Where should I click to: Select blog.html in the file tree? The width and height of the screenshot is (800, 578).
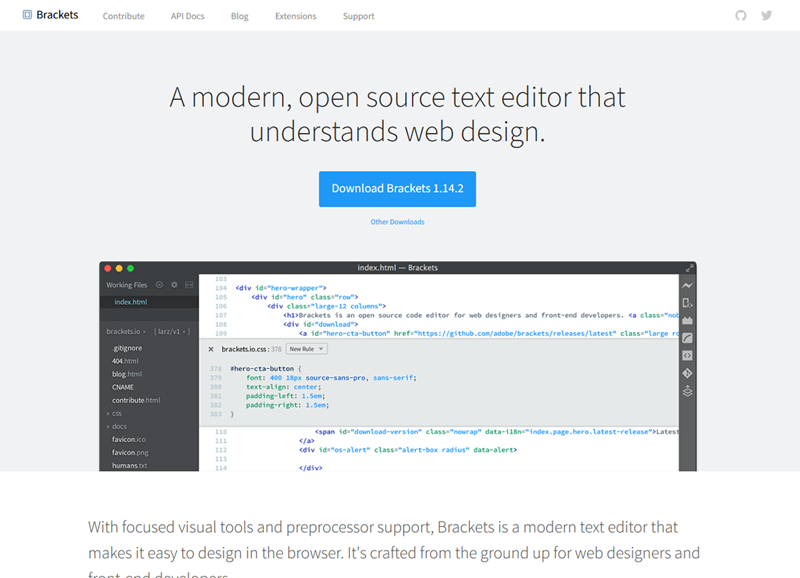(x=127, y=374)
